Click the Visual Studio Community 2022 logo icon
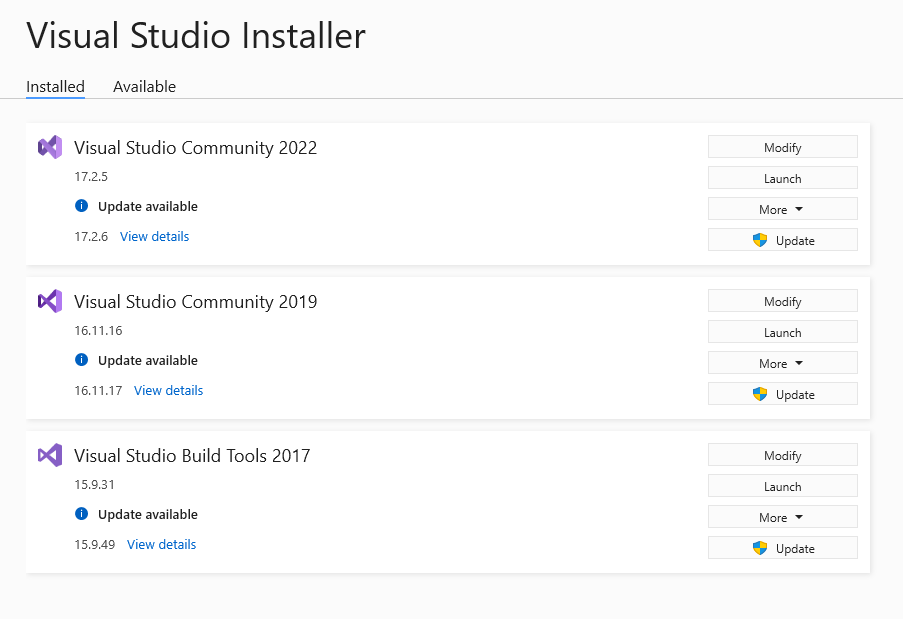This screenshot has width=903, height=619. [x=50, y=147]
